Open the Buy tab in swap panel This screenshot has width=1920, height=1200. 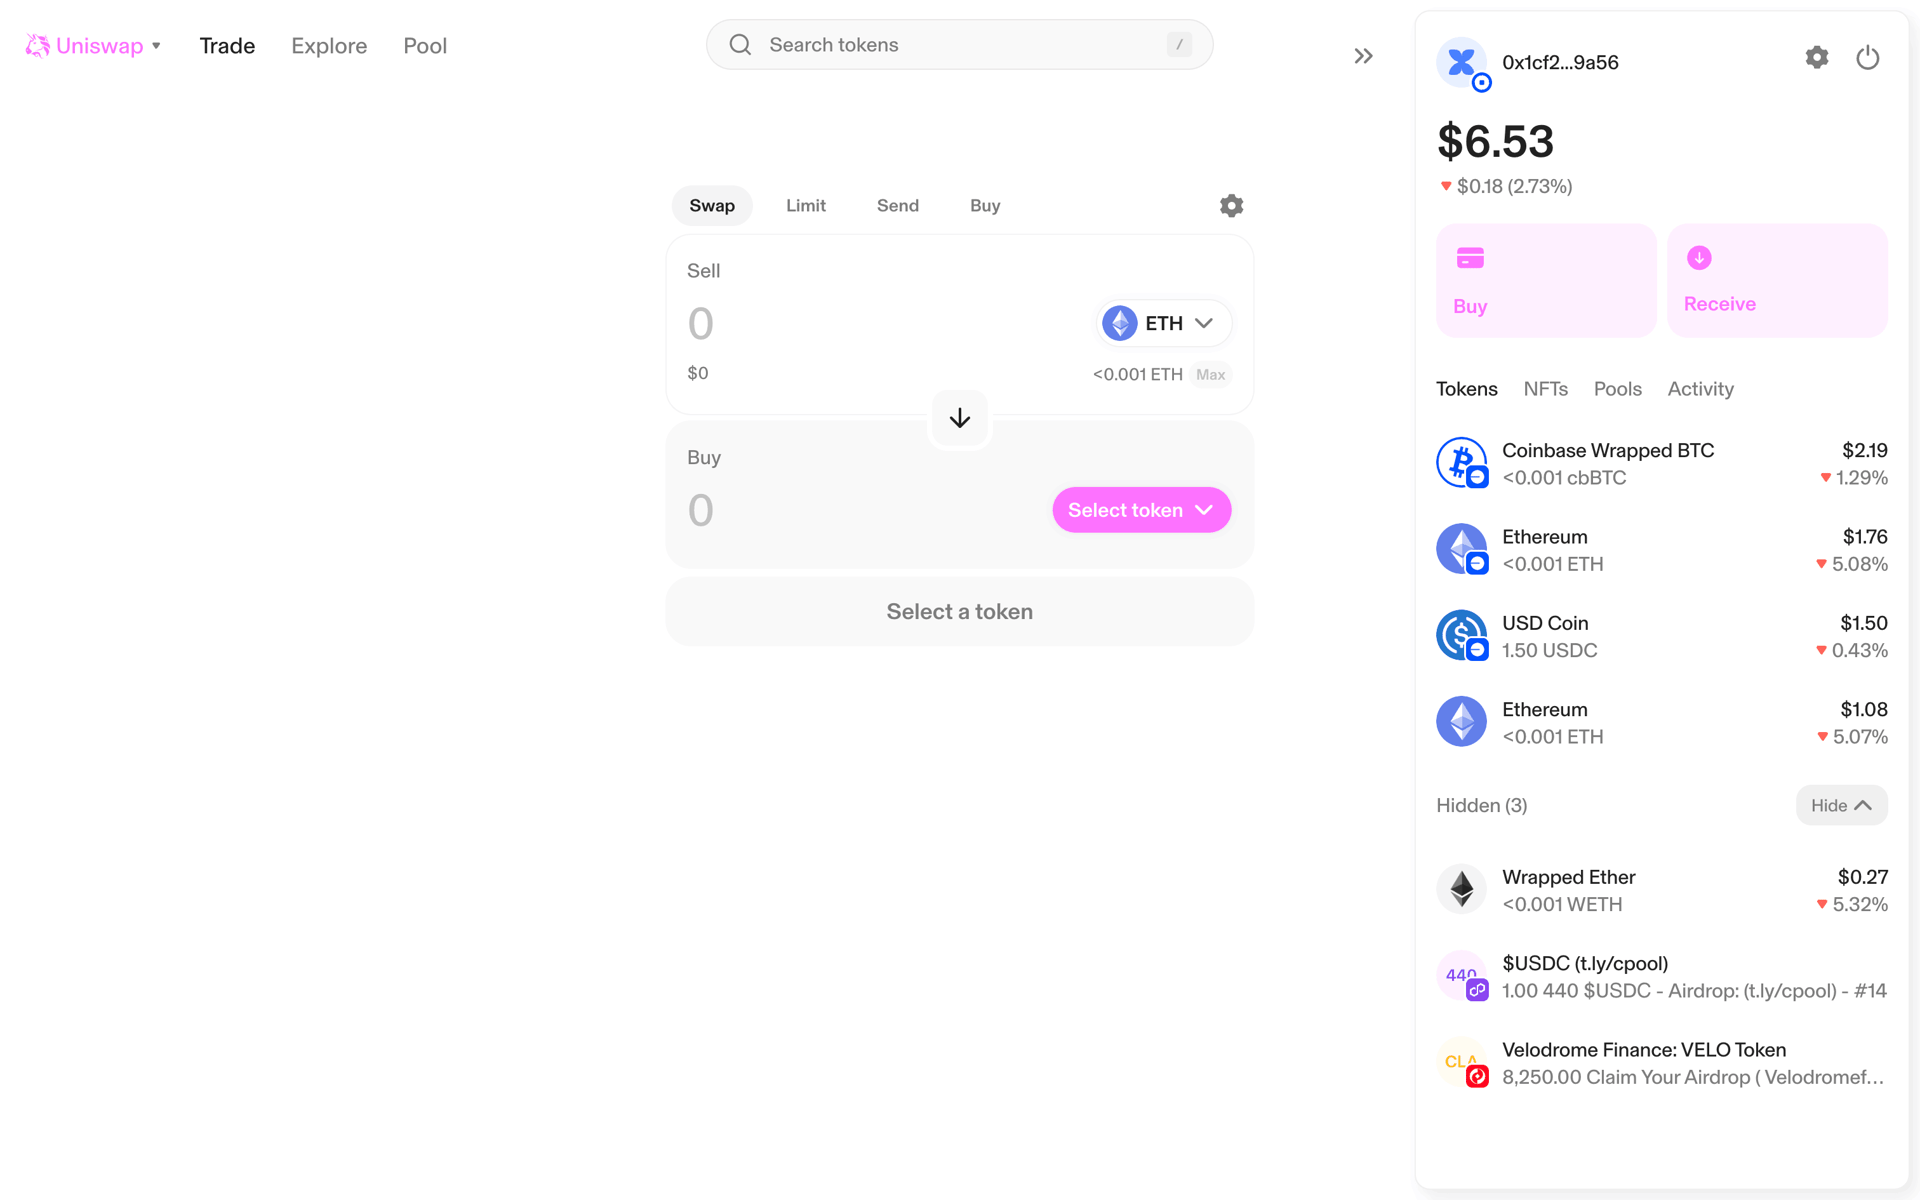[x=985, y=205]
